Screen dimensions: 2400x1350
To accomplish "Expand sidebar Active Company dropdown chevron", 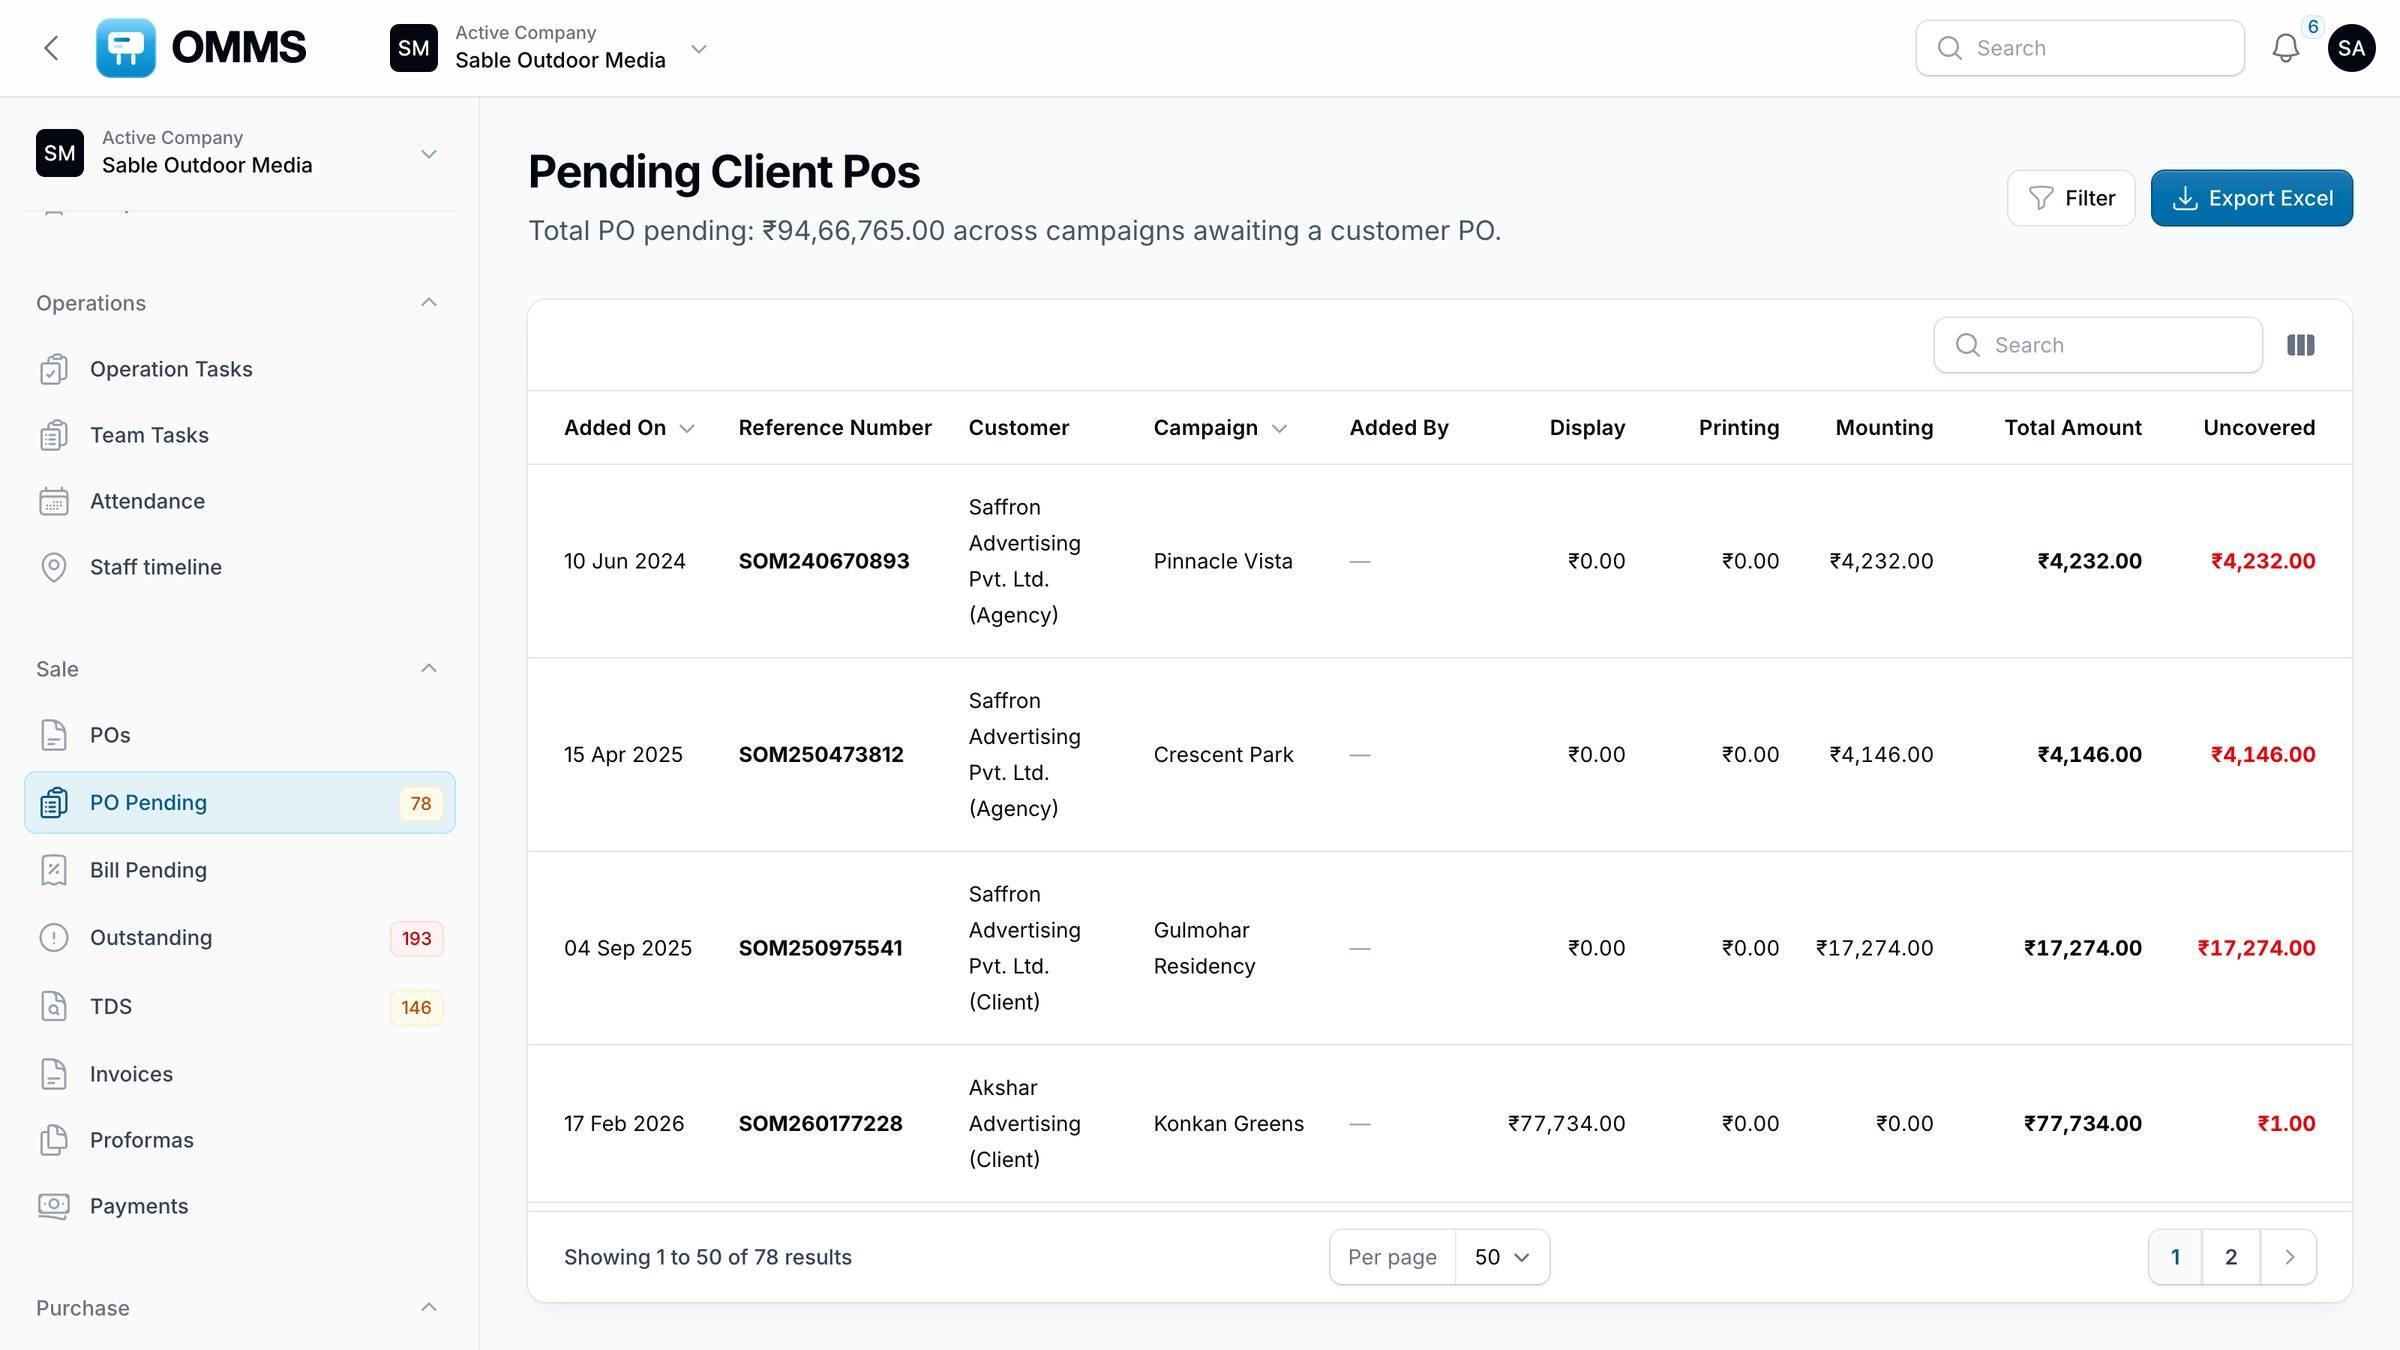I will tap(429, 154).
